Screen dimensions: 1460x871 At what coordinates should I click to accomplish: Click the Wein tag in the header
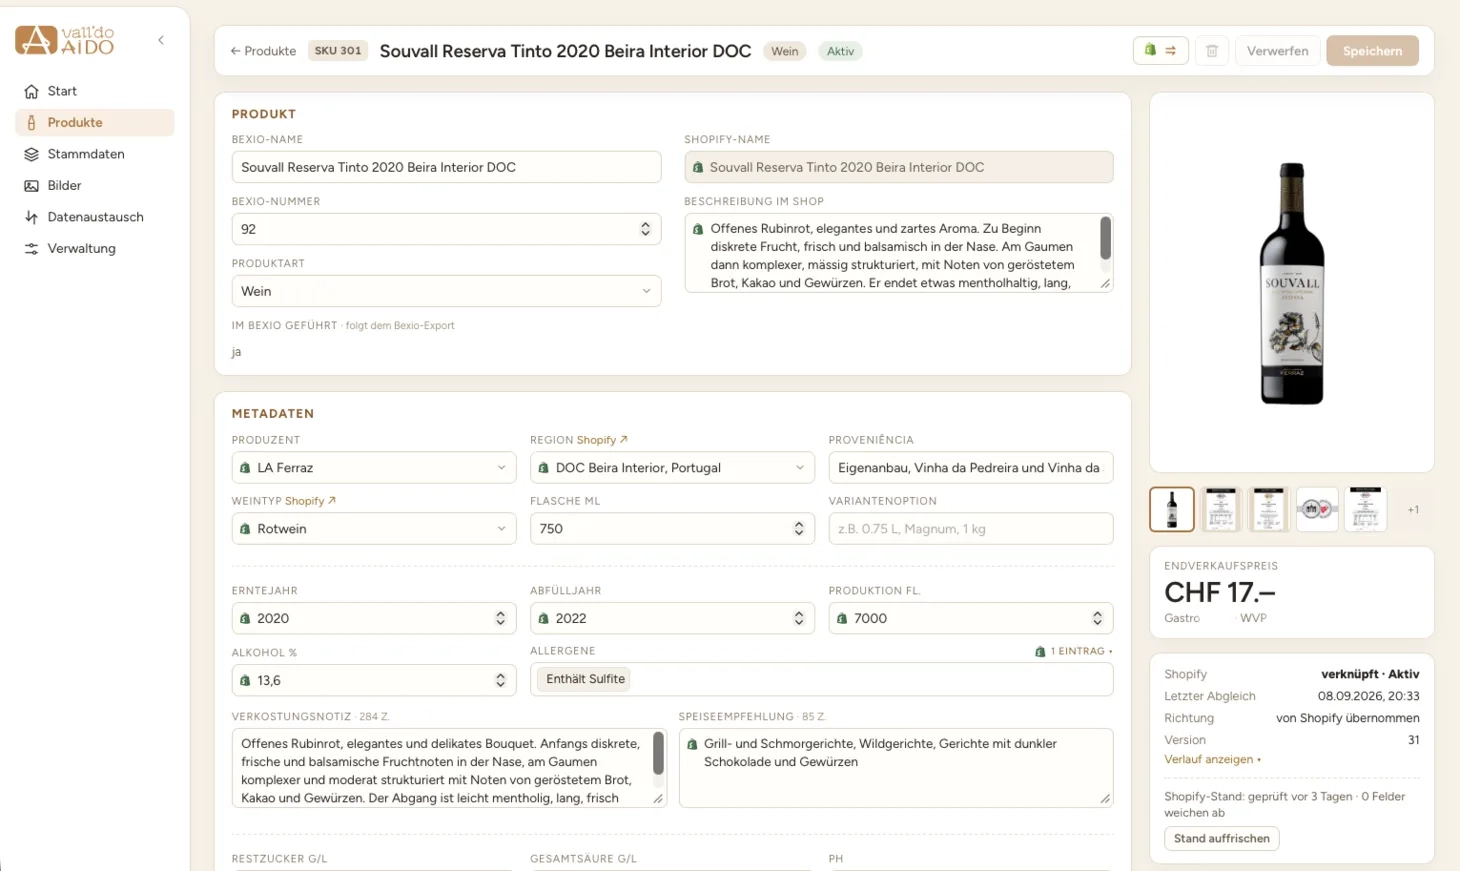[x=785, y=51]
